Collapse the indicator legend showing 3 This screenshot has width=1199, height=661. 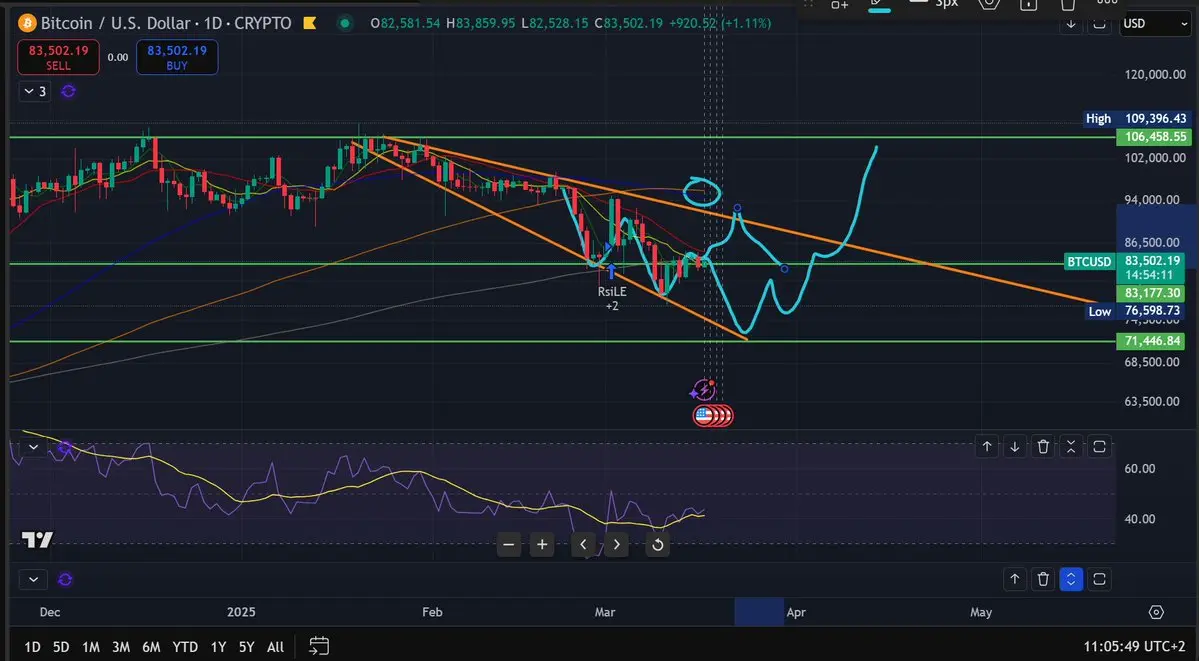[36, 92]
